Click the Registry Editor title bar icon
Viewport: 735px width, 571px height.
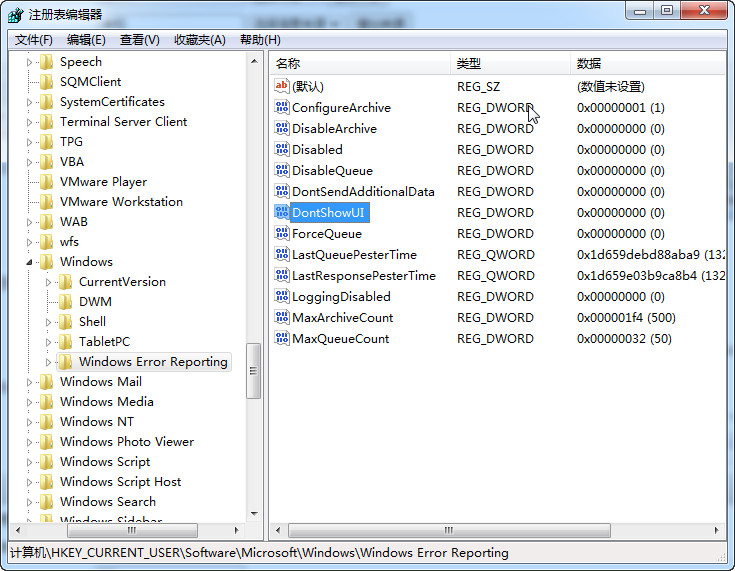pos(15,15)
